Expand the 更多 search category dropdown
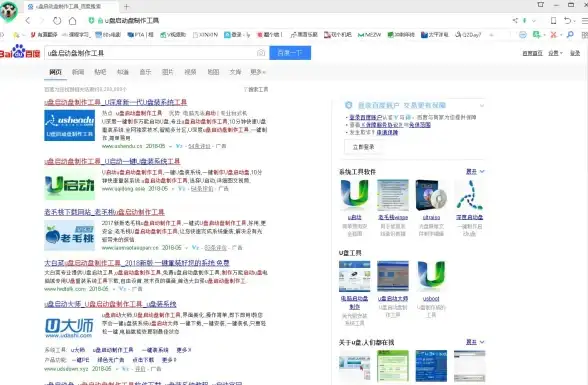Viewport: 588px width, 385px height. [258, 72]
